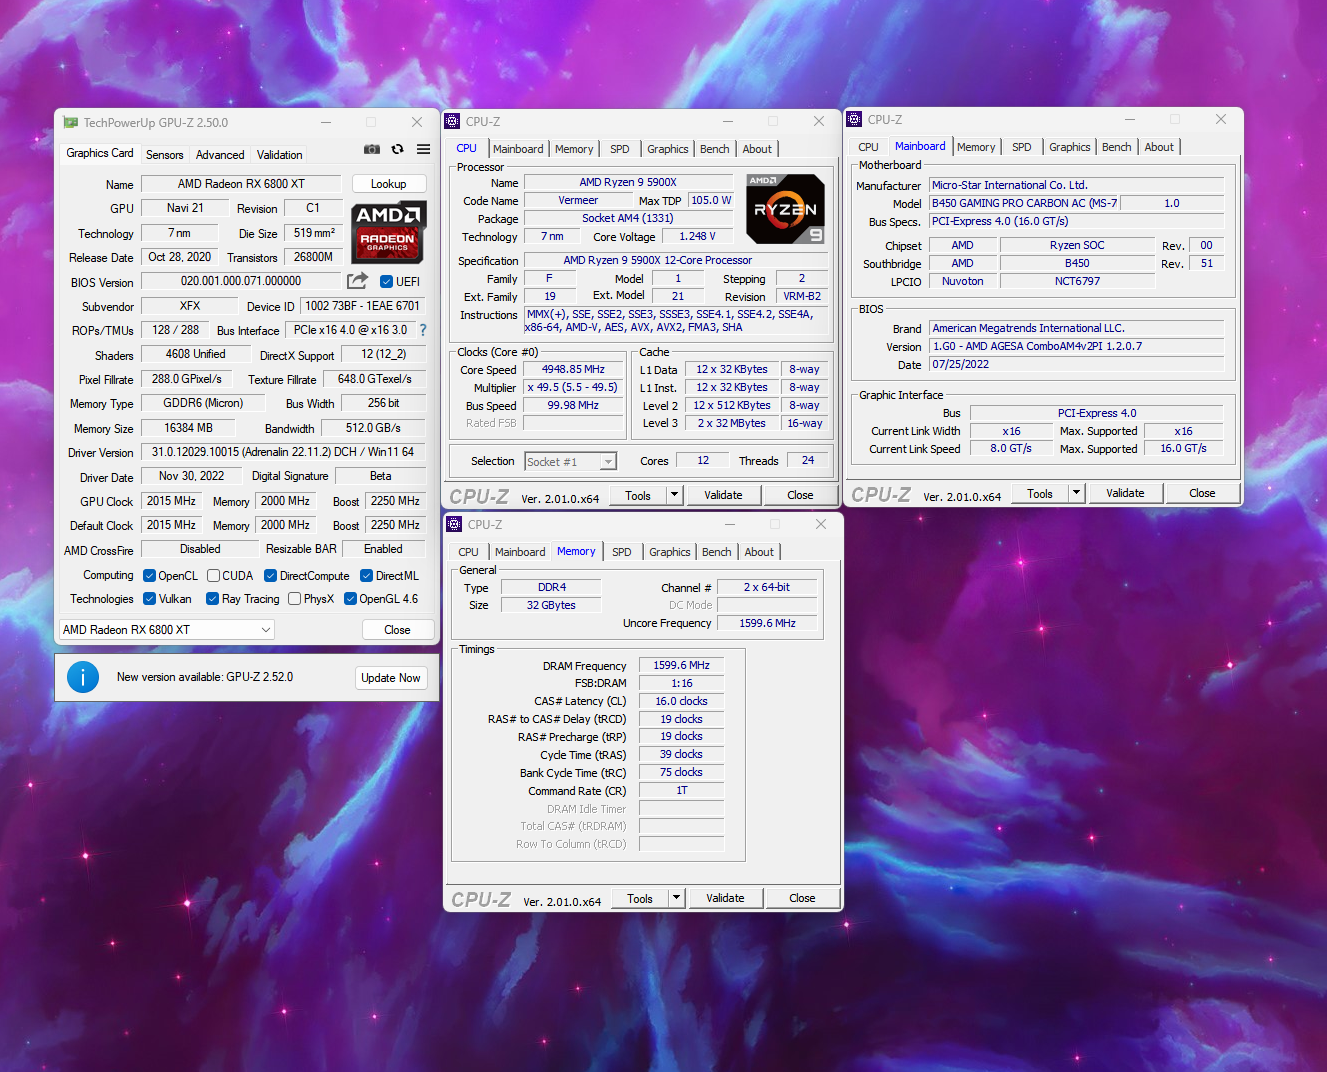1327x1072 pixels.
Task: Click the GPU-Z screenshot camera icon
Action: point(372,149)
